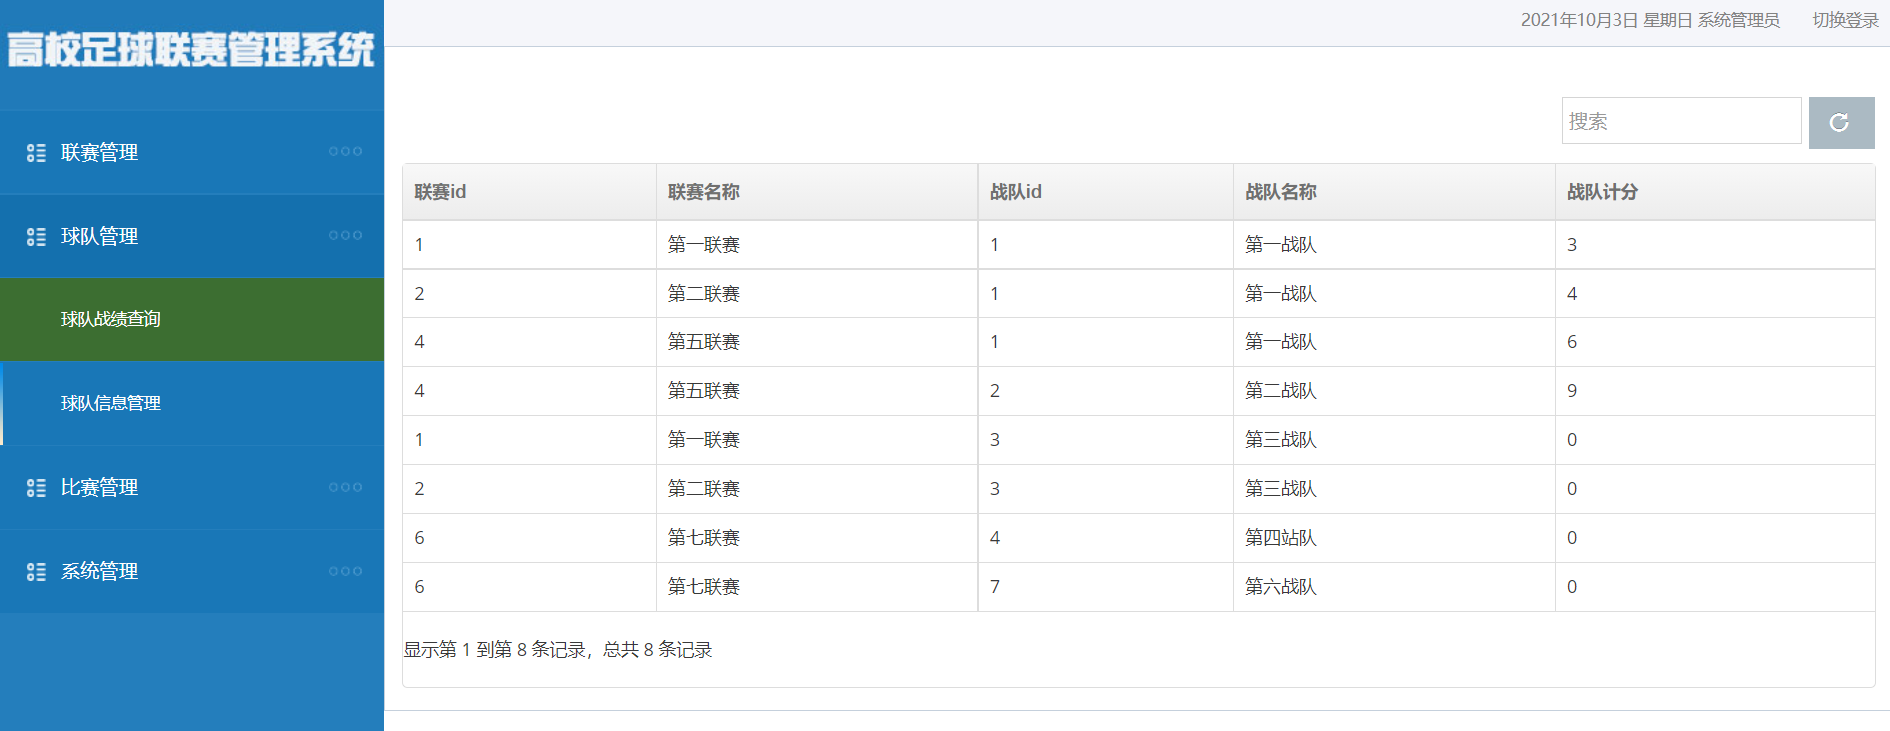Expand 比赛管理 using its three-dot indicator

[345, 488]
